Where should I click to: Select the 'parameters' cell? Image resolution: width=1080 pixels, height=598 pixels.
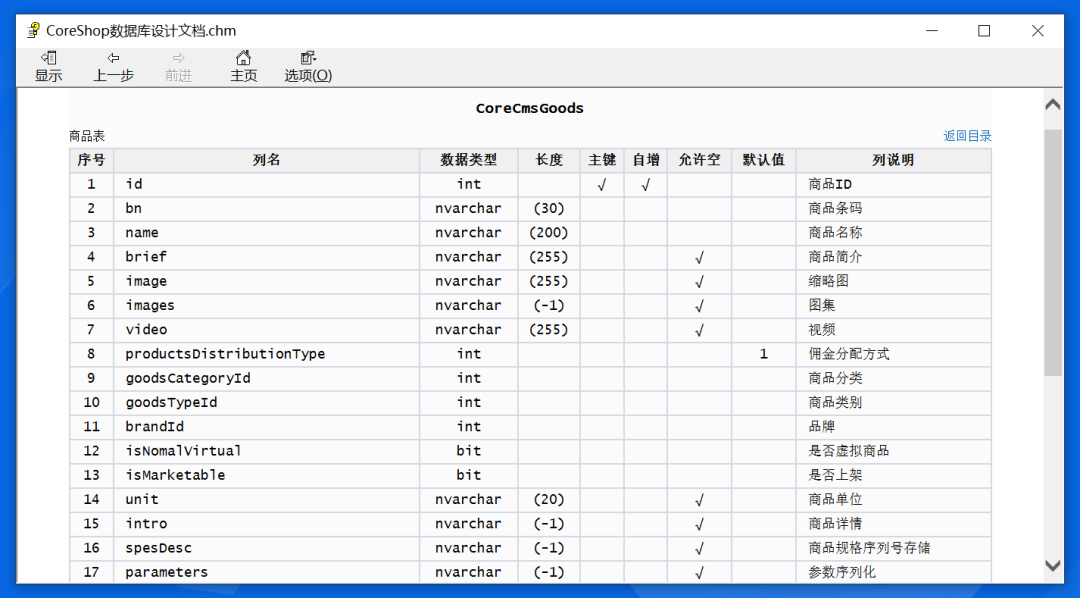click(267, 572)
